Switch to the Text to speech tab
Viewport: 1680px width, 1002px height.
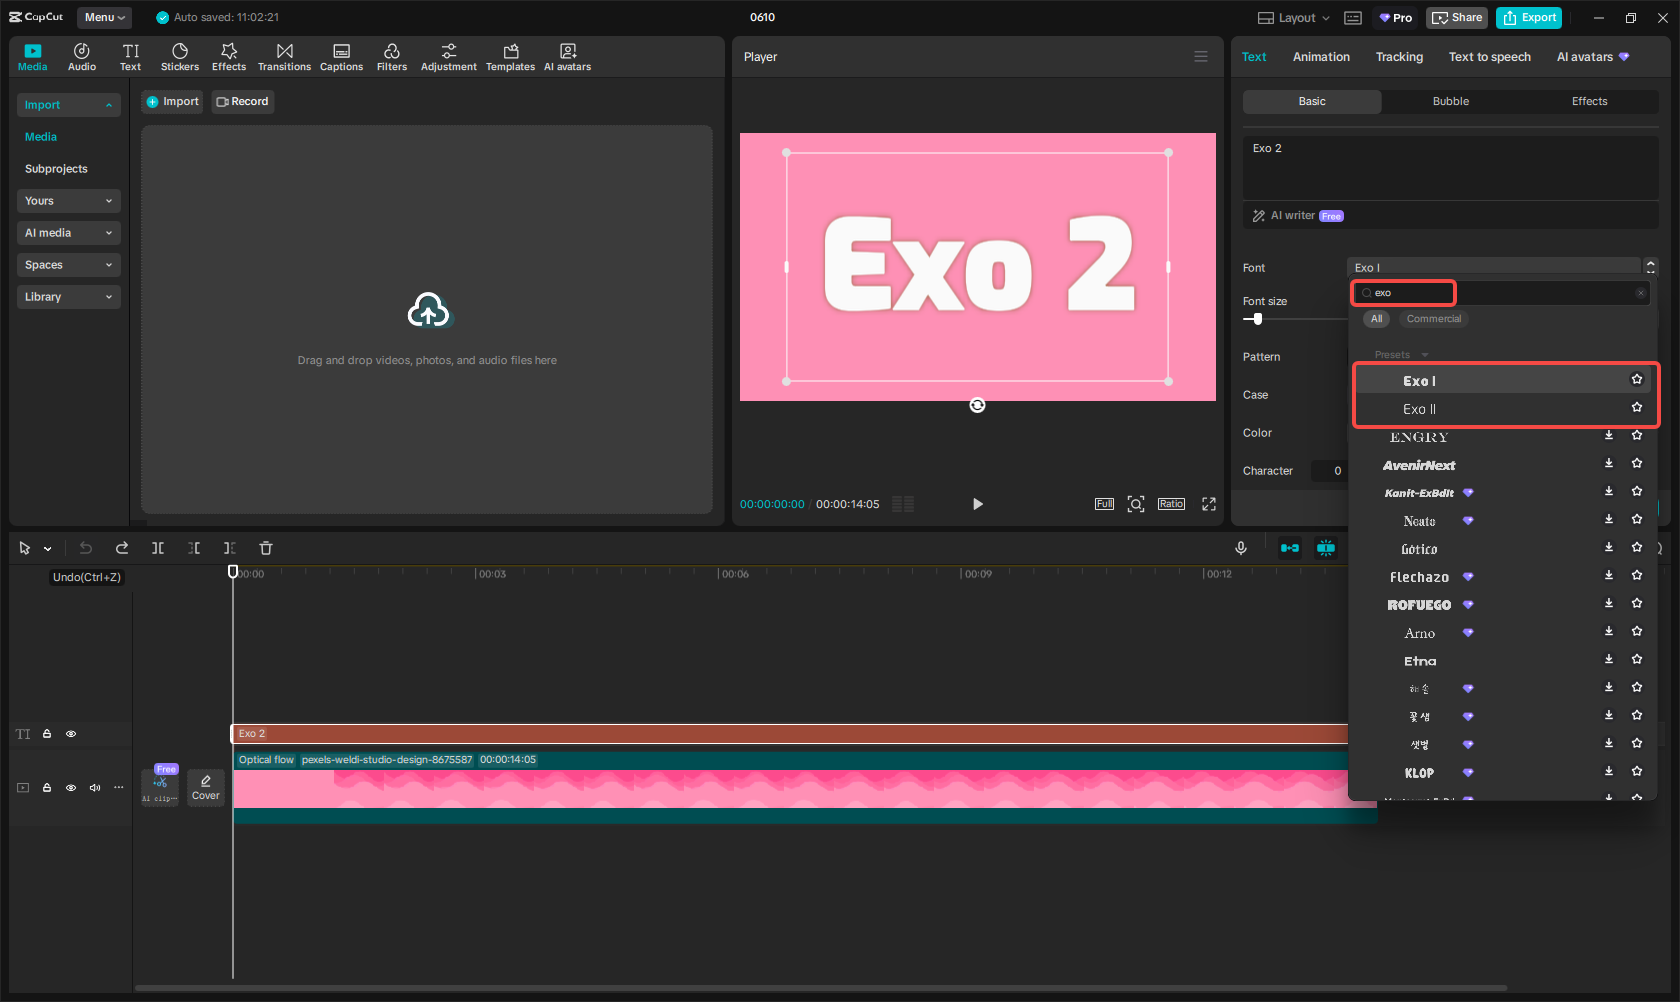click(x=1489, y=57)
